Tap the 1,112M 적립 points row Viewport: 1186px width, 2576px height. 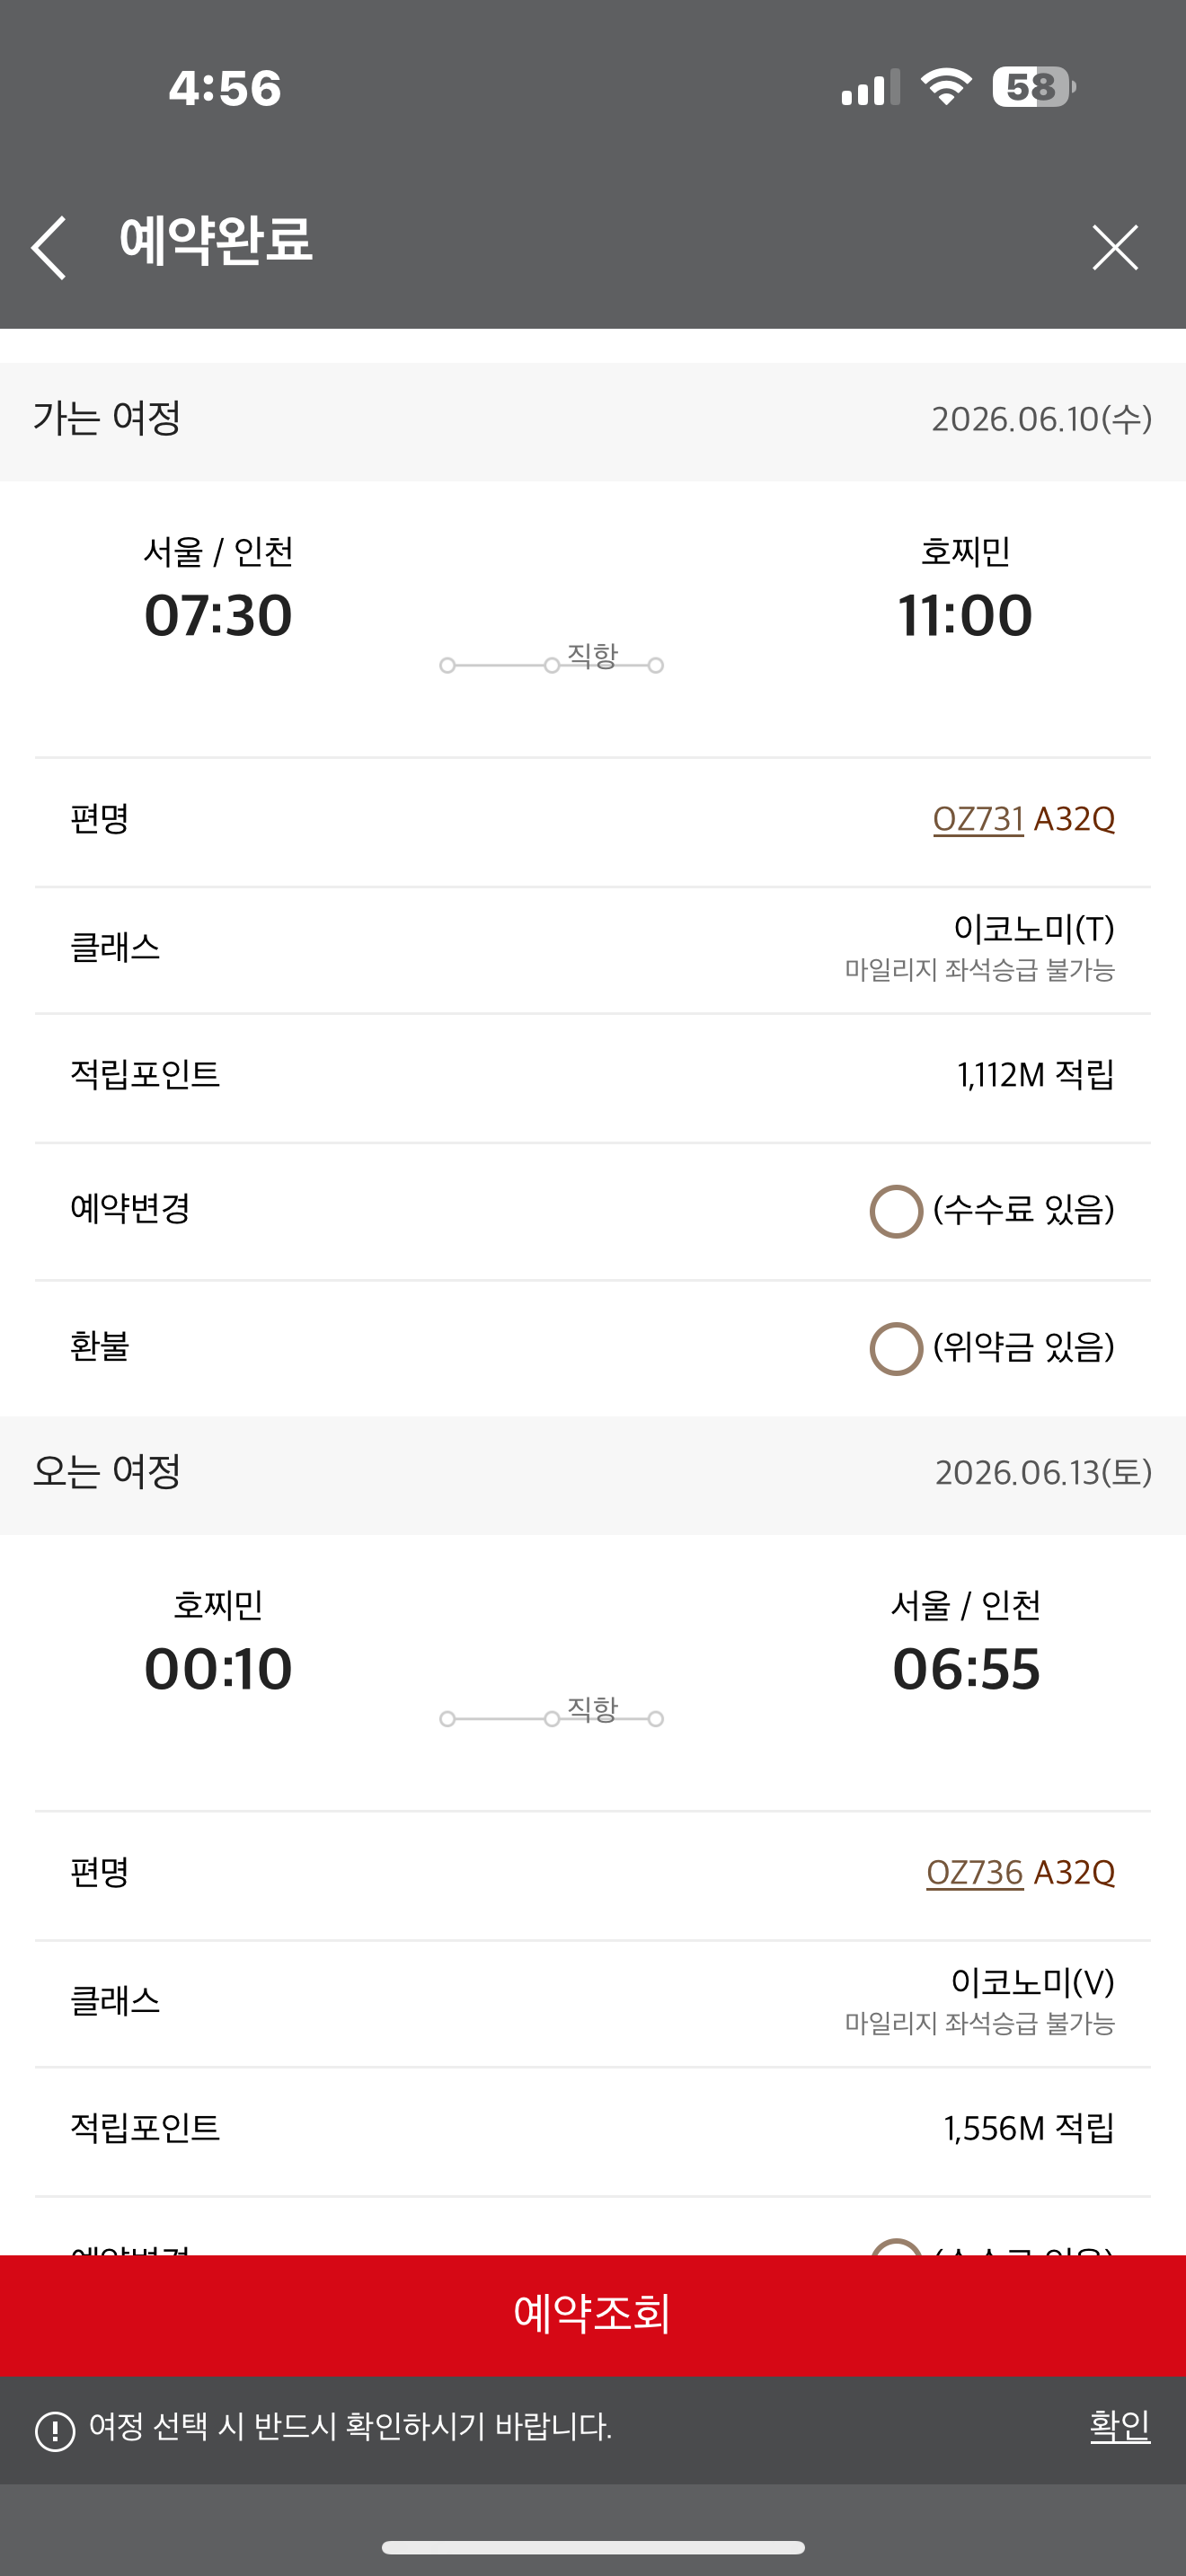(1035, 1075)
